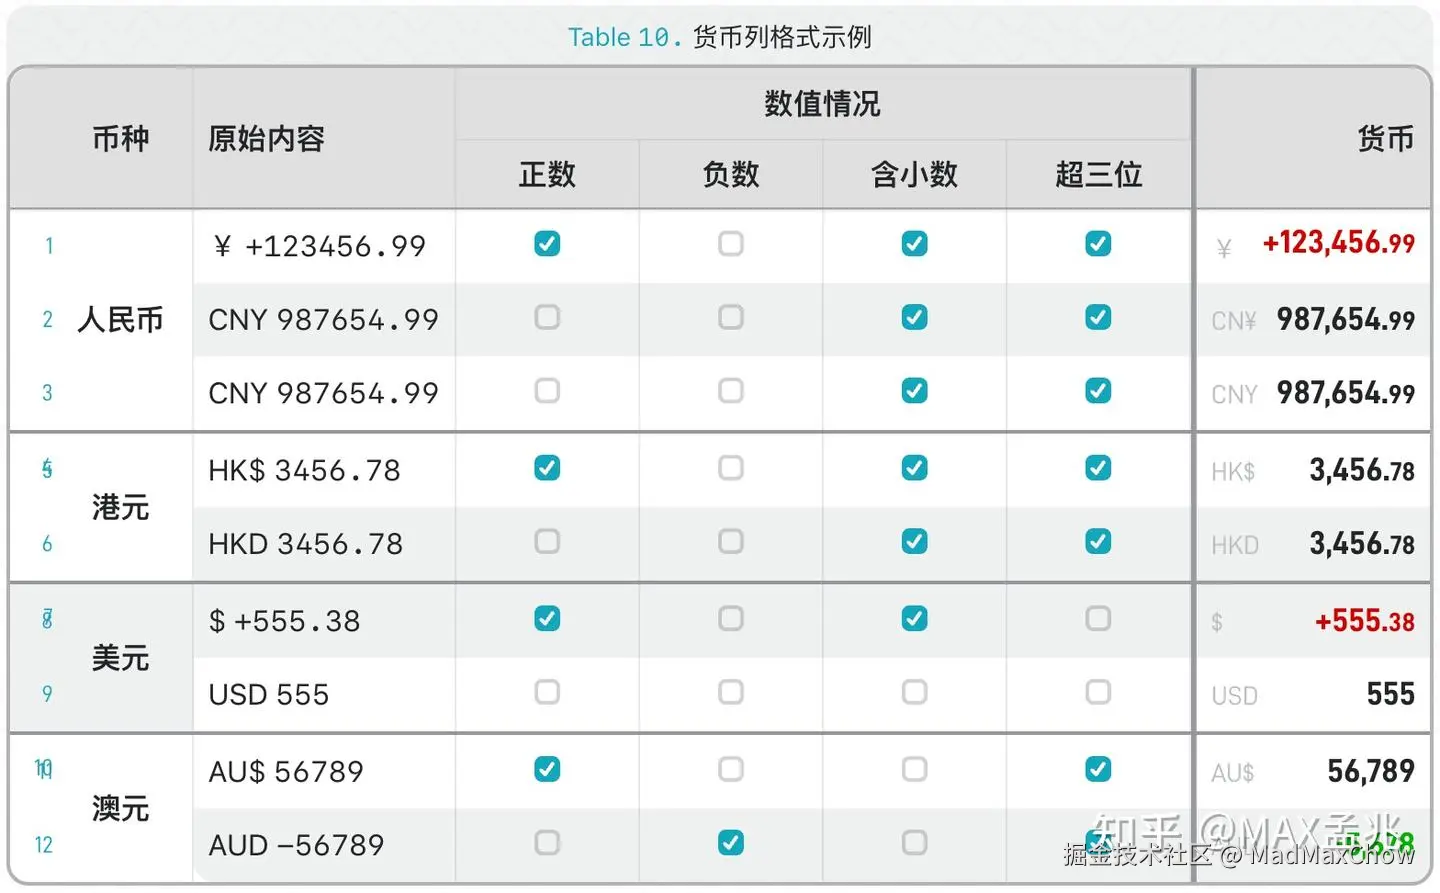Uncheck 负数 checkbox for AUD –56789 row

pos(731,843)
